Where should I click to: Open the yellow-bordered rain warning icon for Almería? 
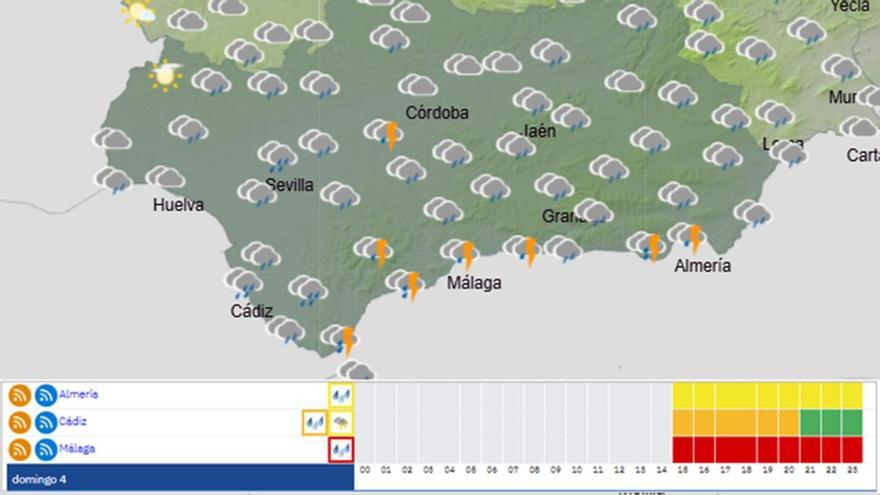pyautogui.click(x=341, y=396)
